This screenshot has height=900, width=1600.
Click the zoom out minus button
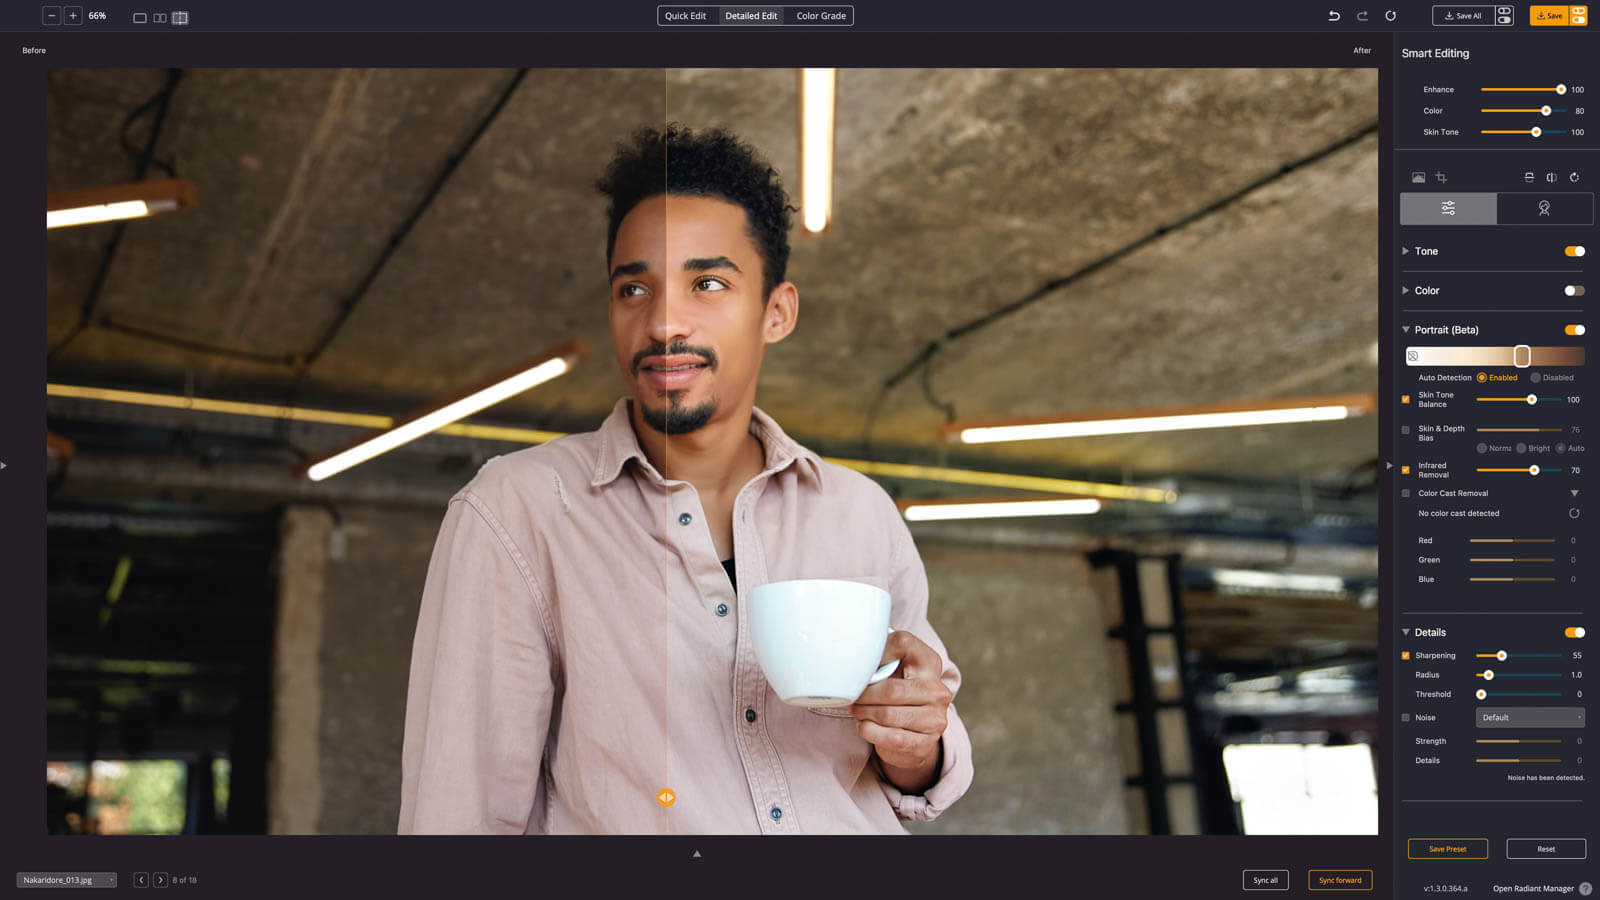[52, 16]
